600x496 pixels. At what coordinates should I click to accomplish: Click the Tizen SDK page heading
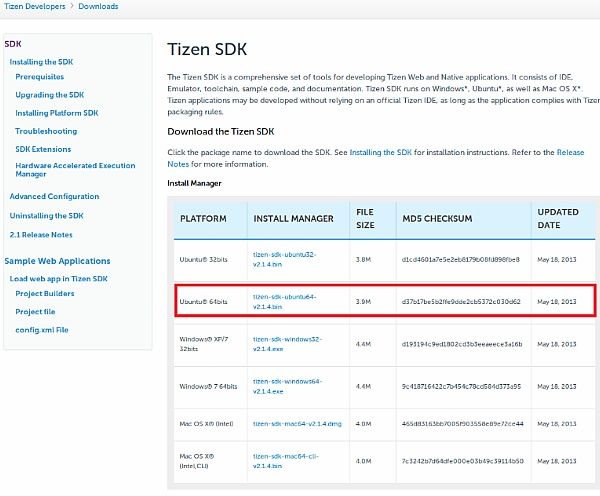click(207, 49)
